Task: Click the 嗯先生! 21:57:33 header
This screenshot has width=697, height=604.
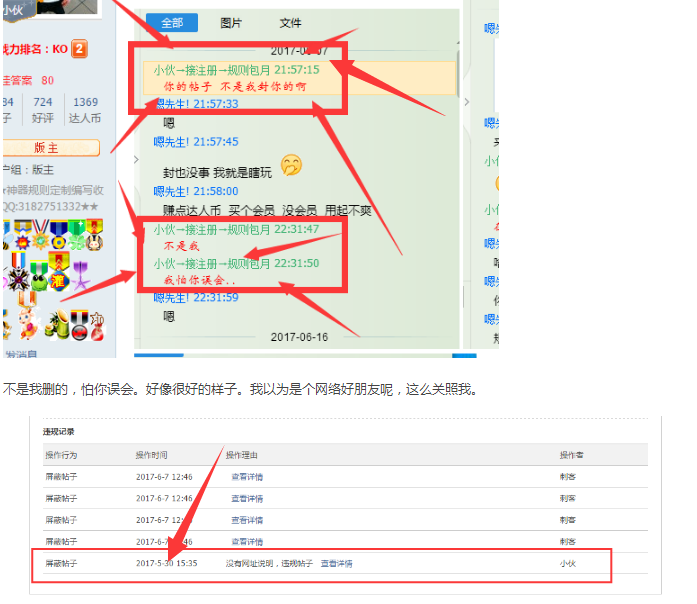Action: point(196,104)
